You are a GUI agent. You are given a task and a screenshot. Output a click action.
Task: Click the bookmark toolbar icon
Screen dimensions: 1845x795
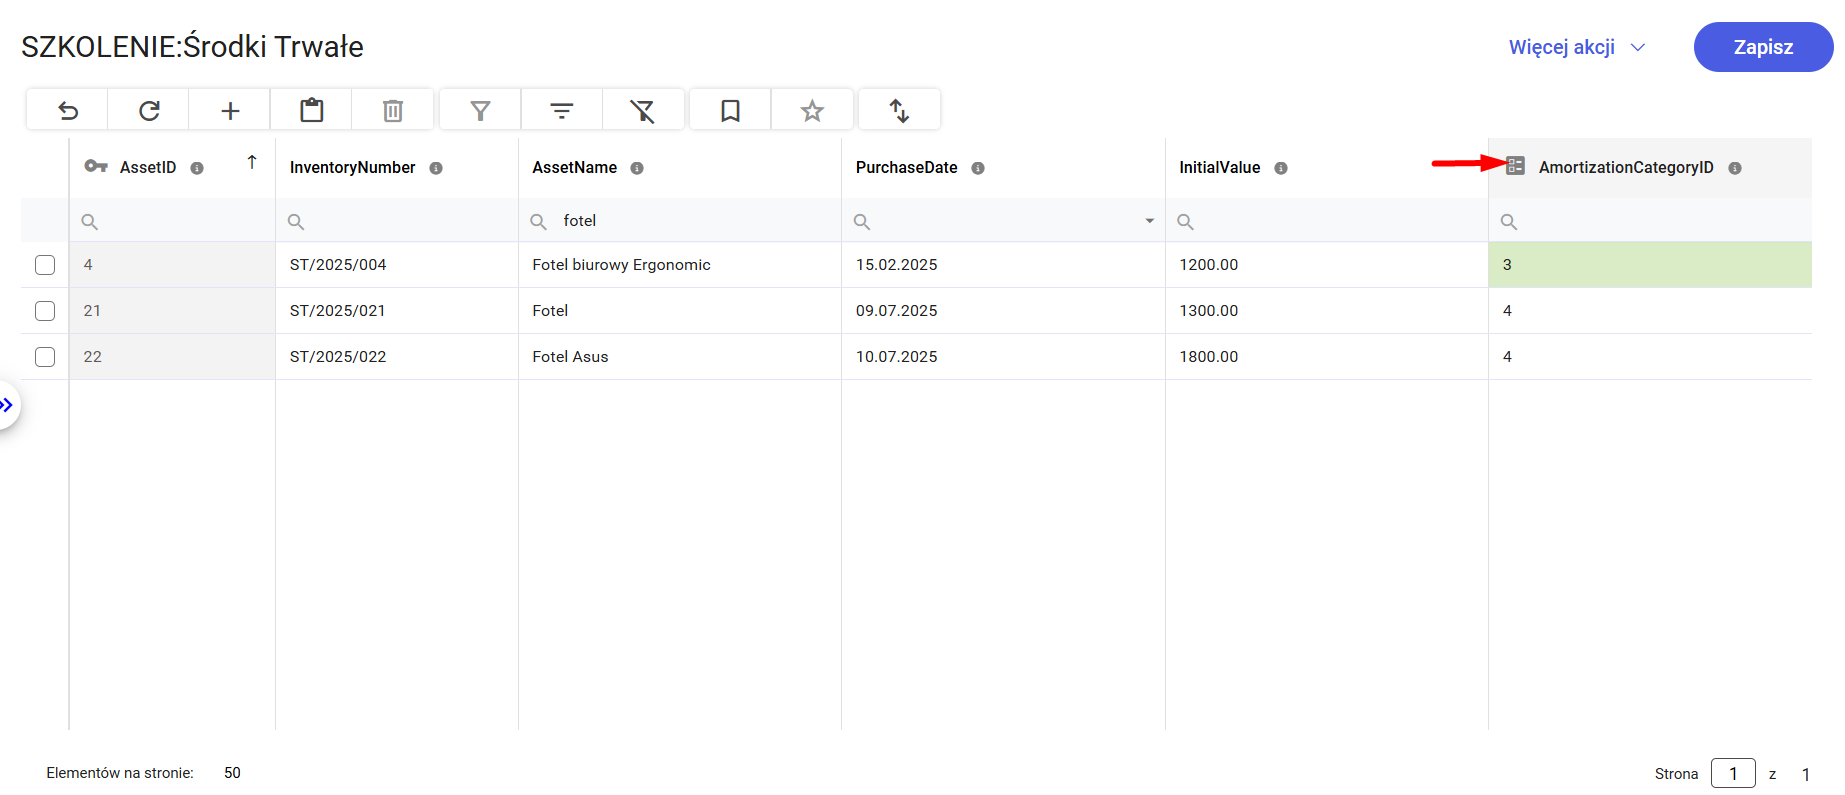(730, 110)
